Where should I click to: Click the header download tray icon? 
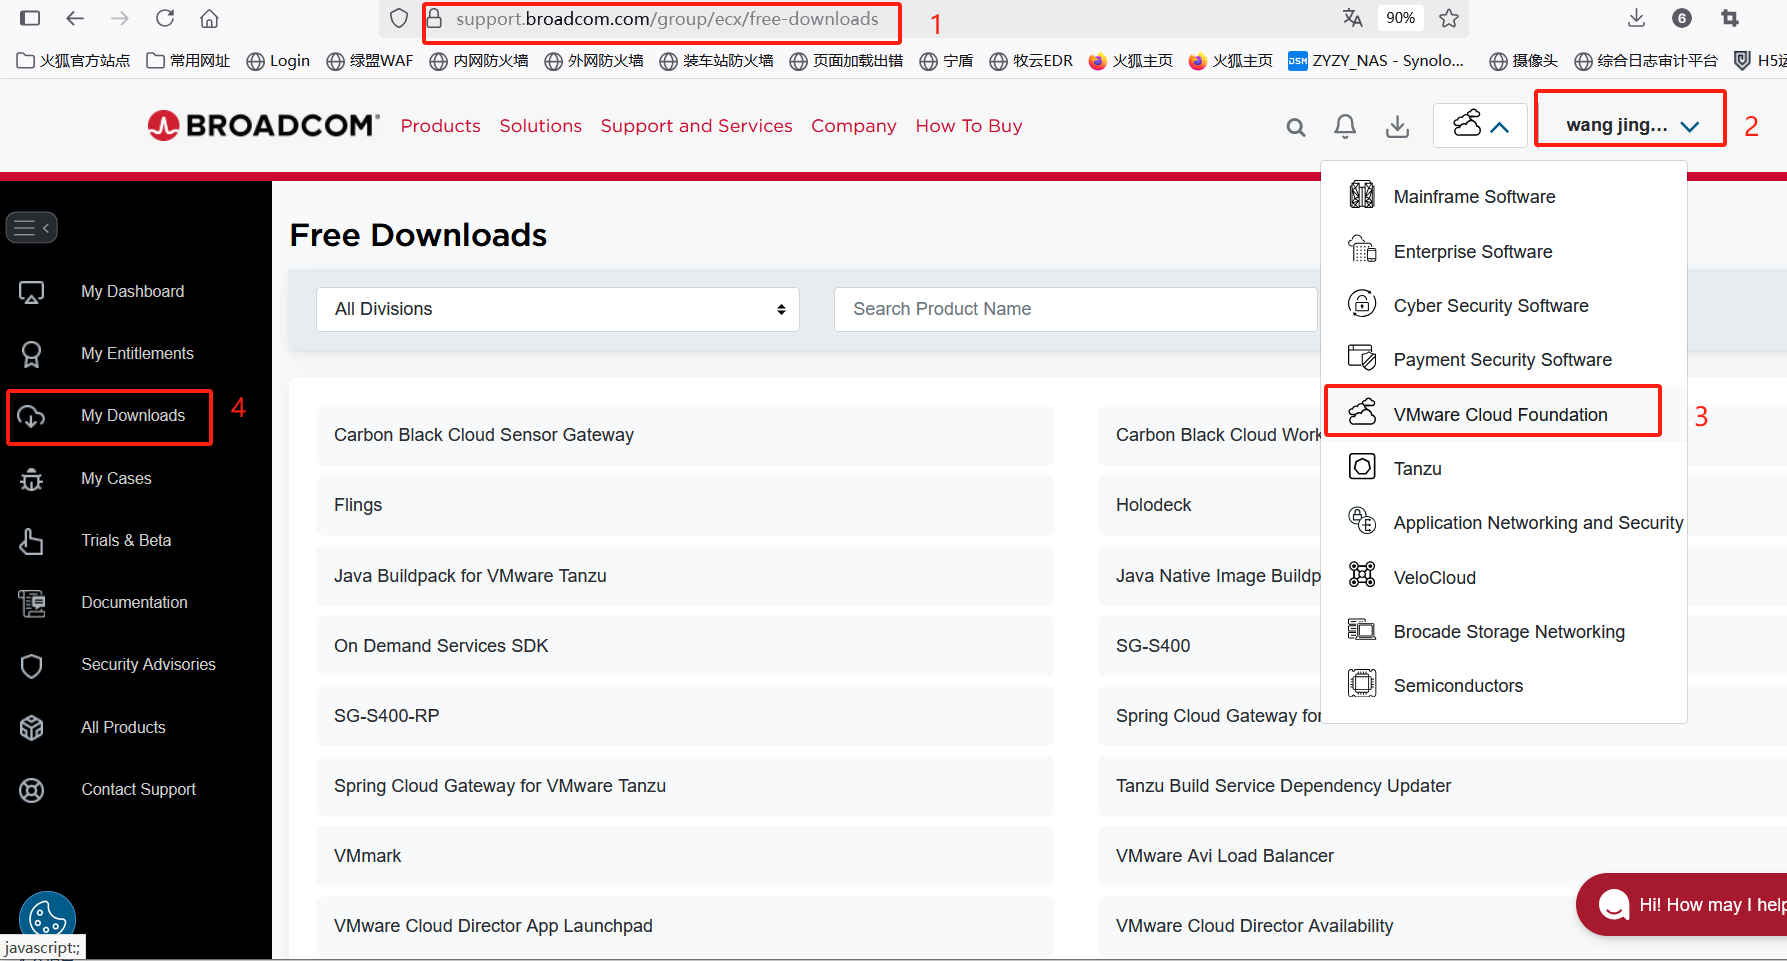[1398, 126]
